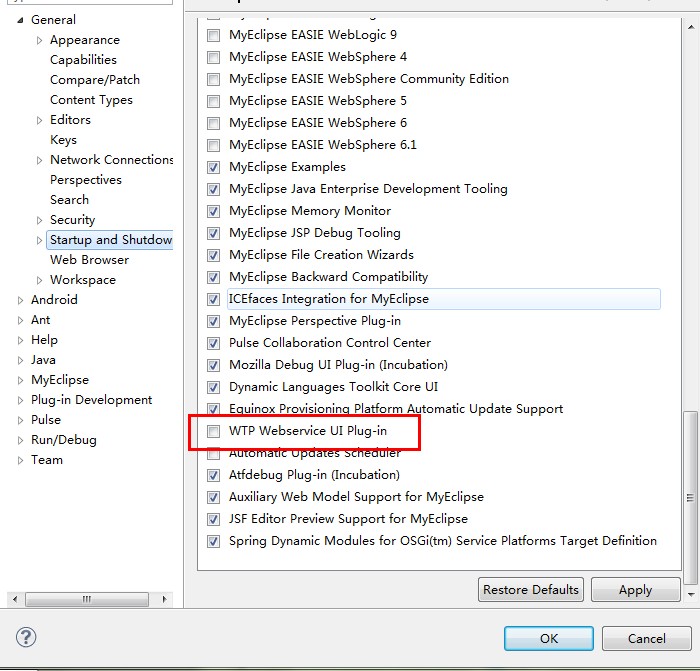Select Perspectives preference page

click(x=86, y=180)
